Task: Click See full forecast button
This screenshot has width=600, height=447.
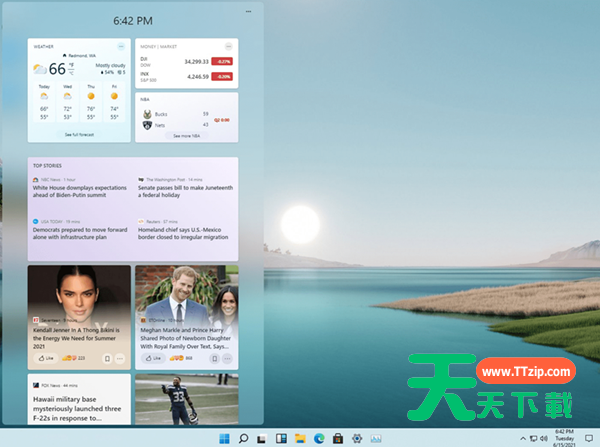Action: point(80,133)
